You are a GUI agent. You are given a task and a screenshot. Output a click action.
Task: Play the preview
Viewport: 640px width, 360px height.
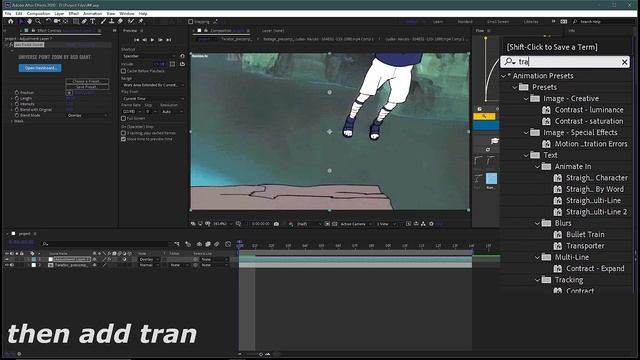point(152,40)
